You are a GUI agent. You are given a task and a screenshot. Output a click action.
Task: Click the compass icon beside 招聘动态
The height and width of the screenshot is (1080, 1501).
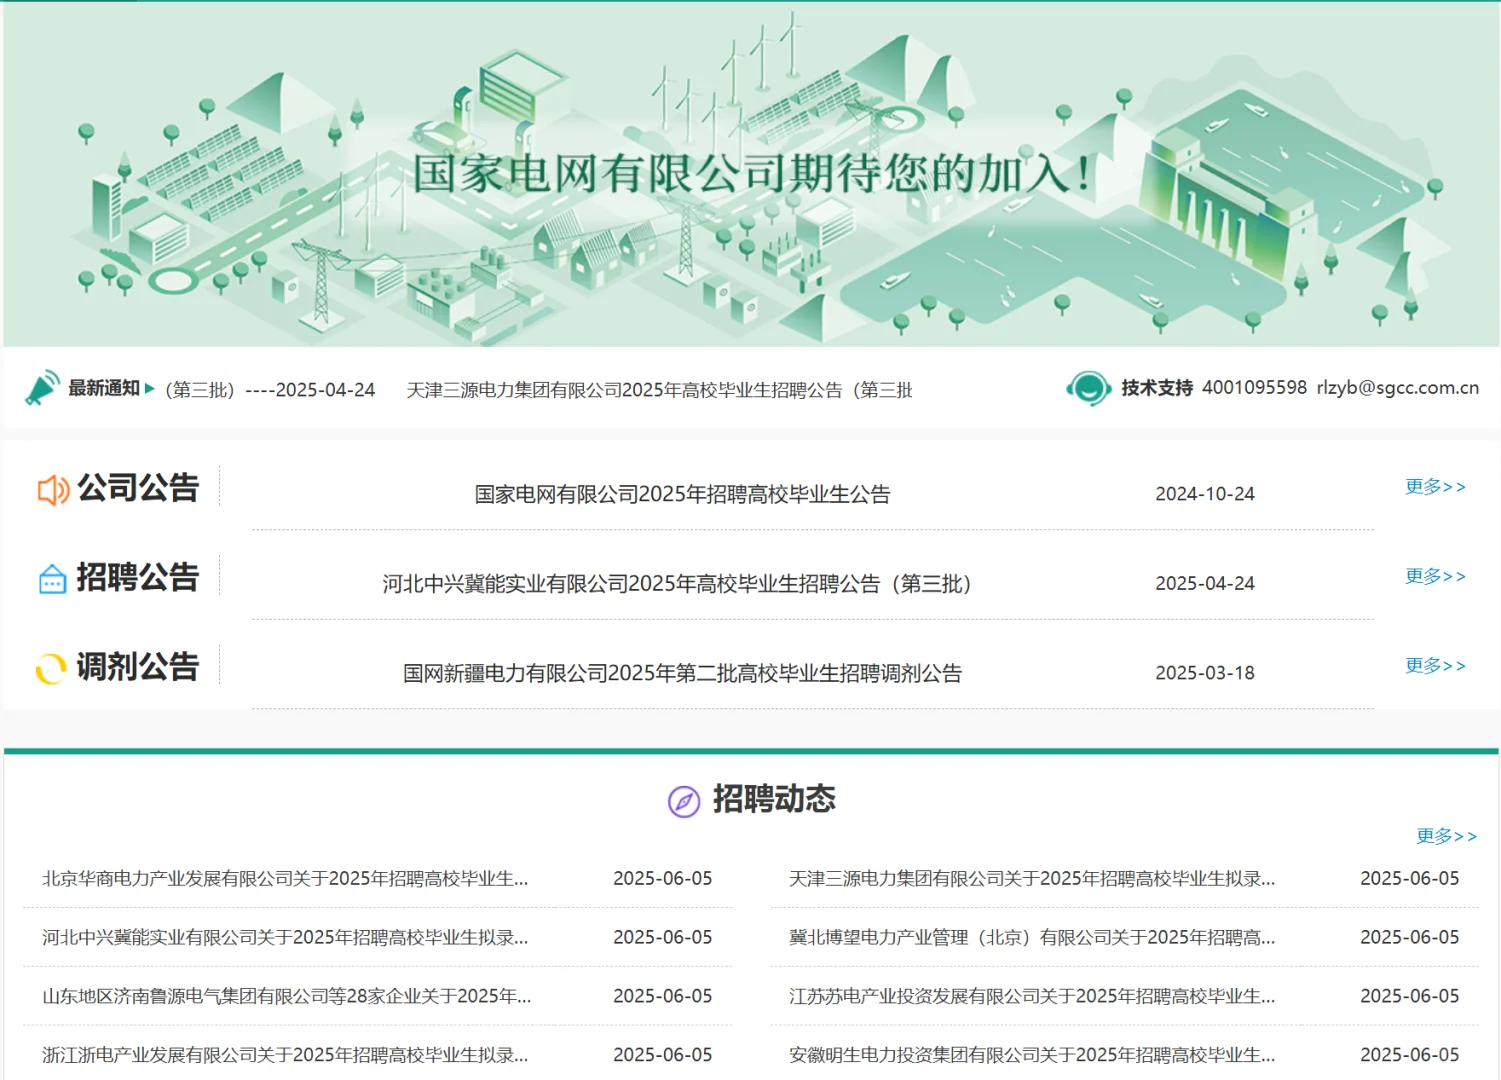point(684,799)
